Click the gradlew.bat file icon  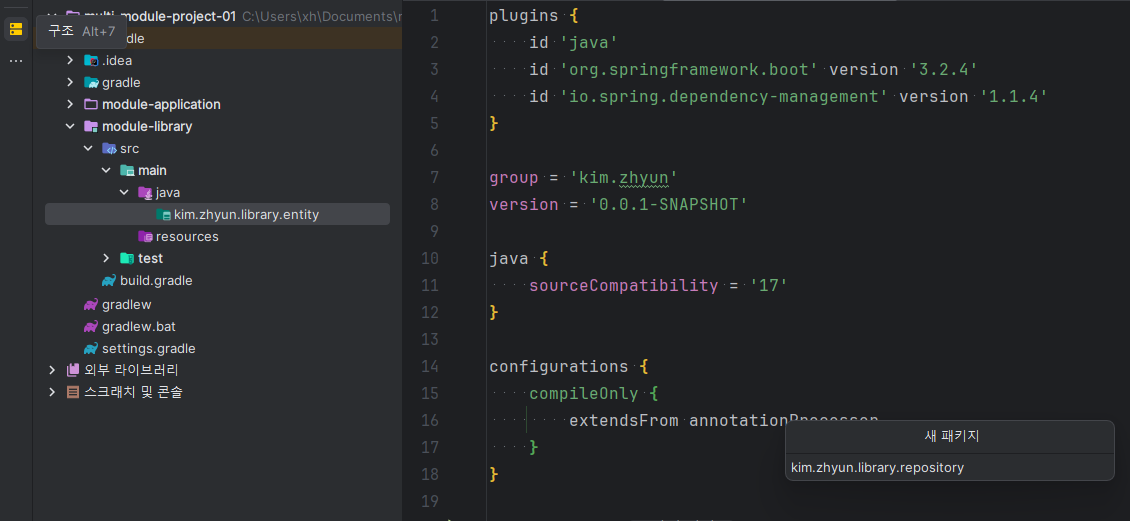point(91,326)
